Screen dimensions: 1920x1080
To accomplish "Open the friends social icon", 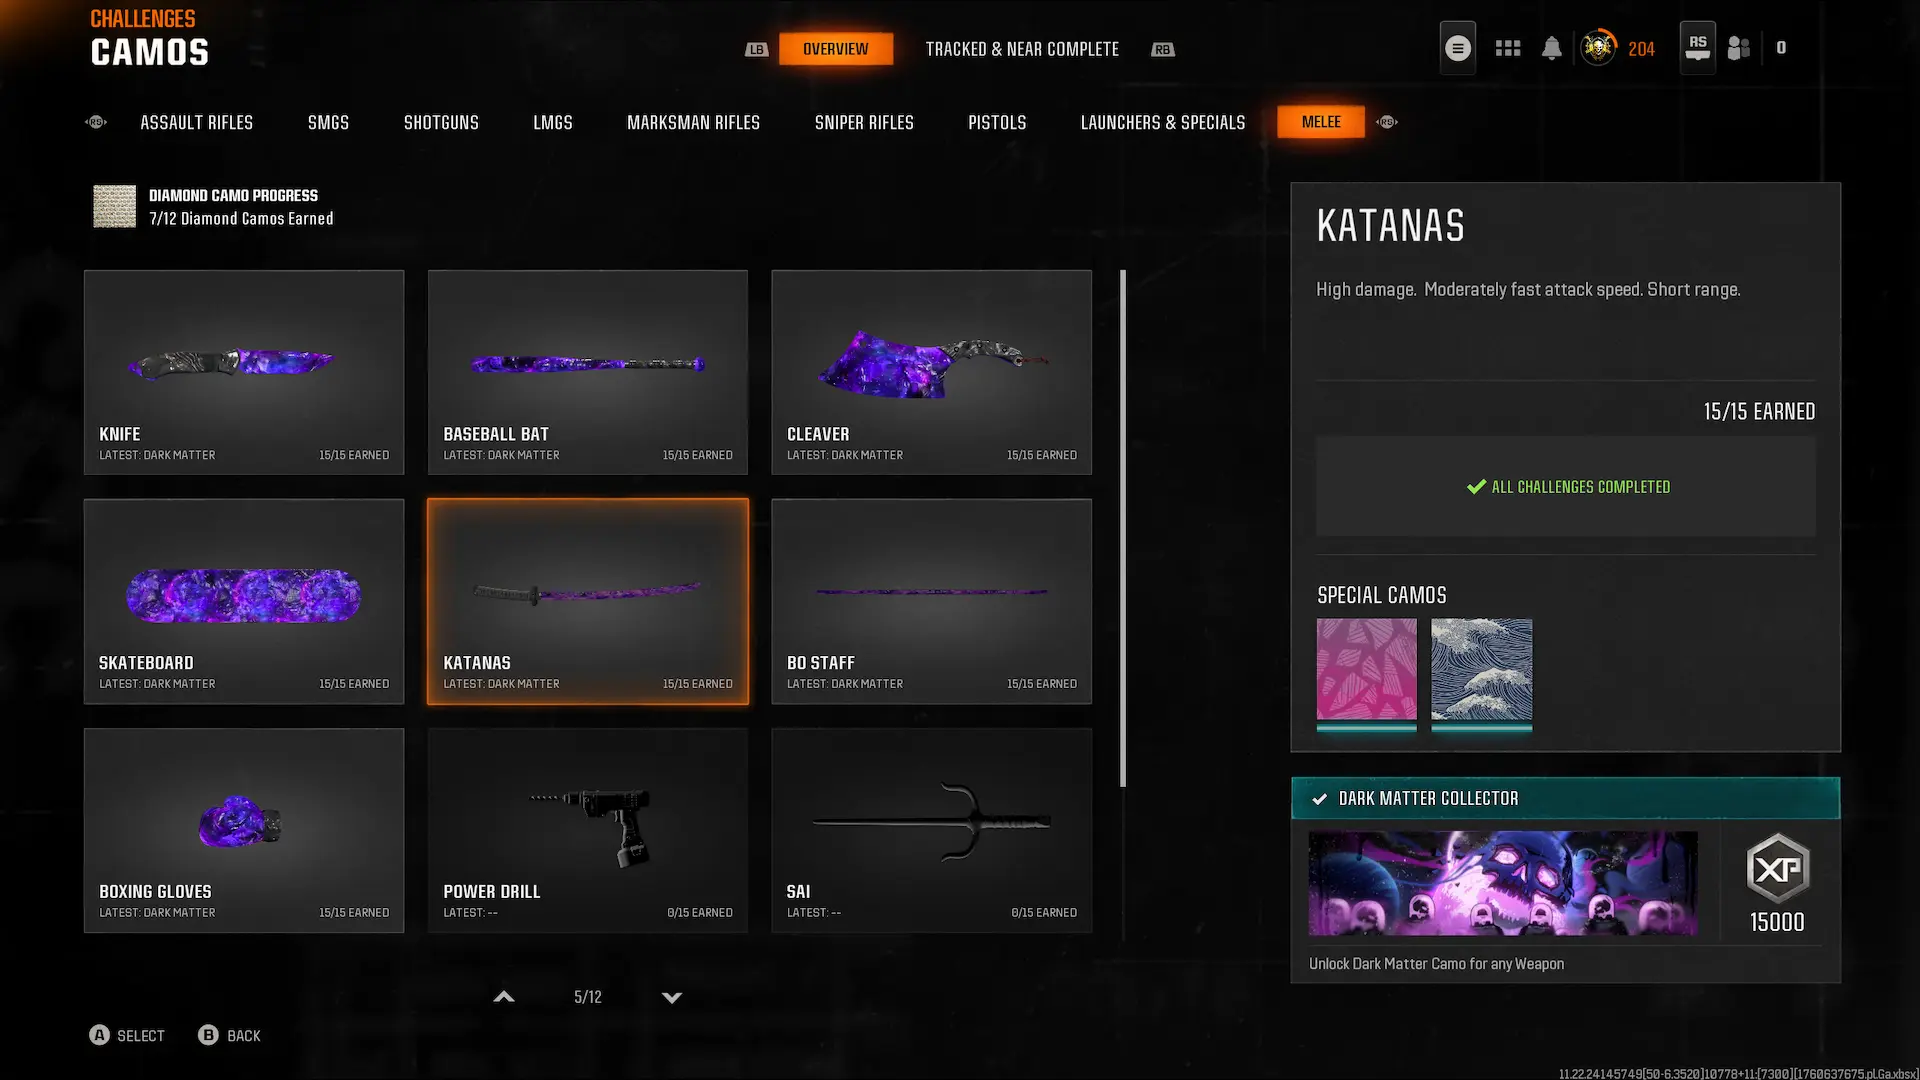I will point(1739,48).
